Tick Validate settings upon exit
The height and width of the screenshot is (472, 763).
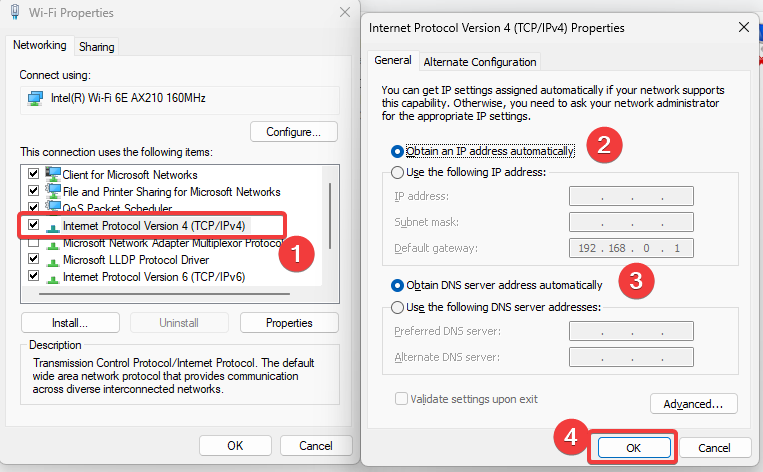pos(401,399)
